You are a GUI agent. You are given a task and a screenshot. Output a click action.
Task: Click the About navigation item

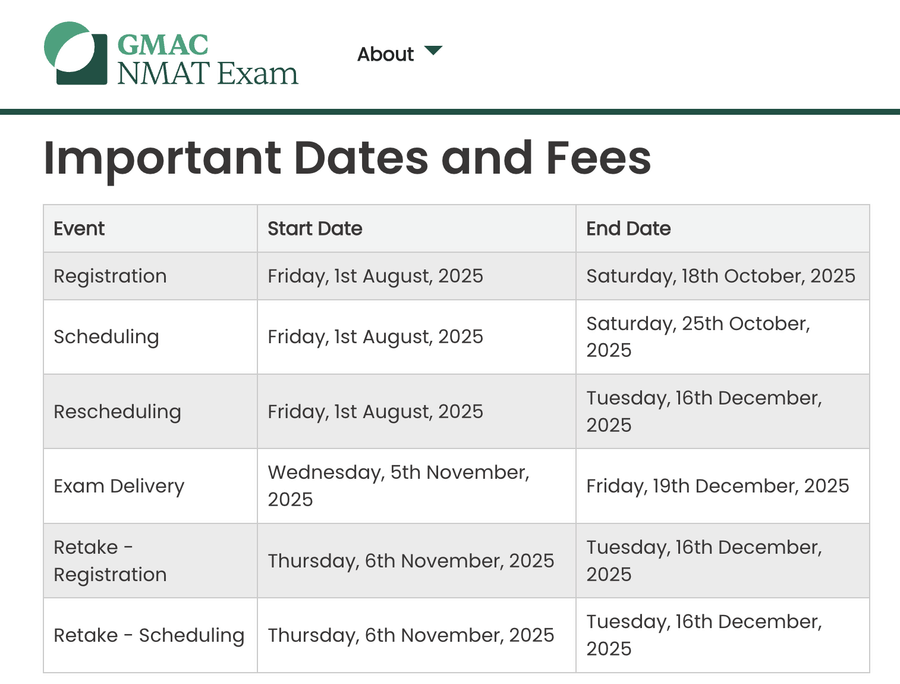click(x=386, y=54)
